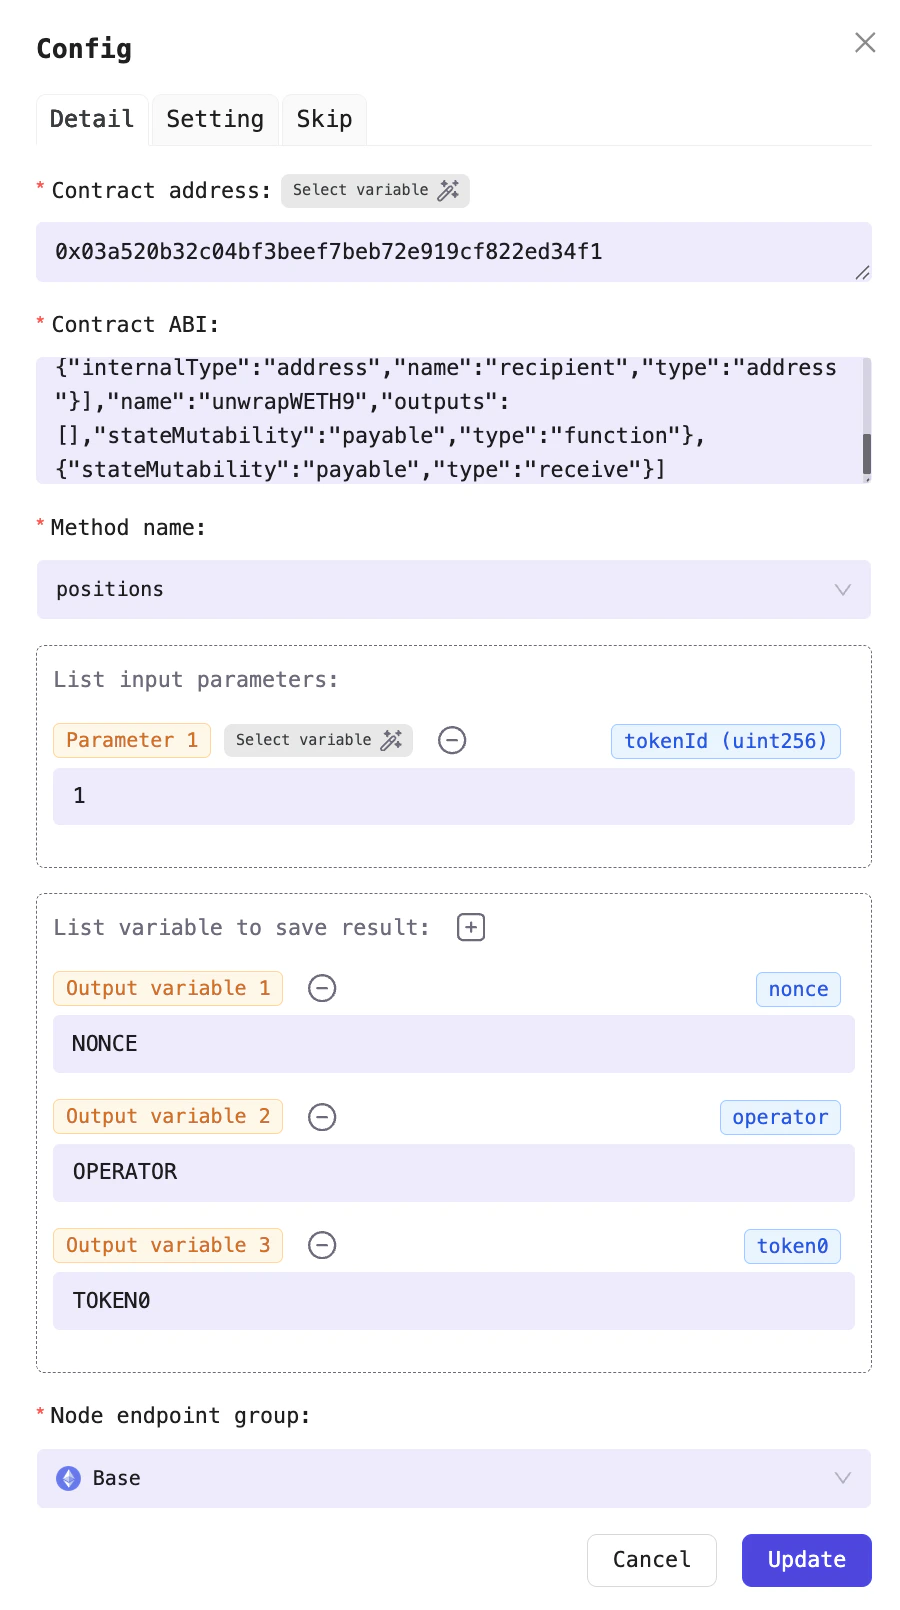Click the Contract ABI scrollbar

(x=865, y=450)
